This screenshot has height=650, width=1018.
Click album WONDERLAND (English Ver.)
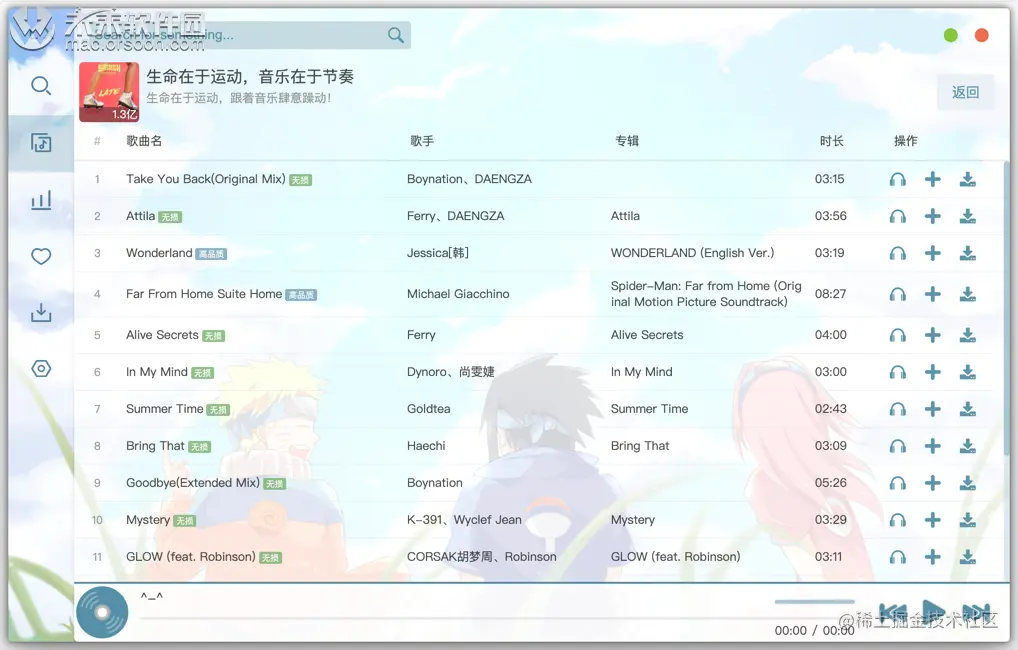(x=692, y=253)
